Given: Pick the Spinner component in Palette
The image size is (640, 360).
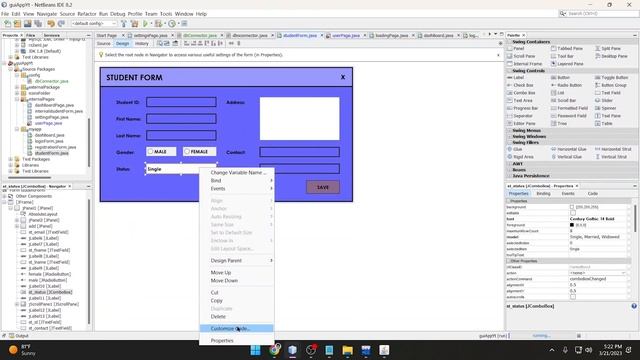Looking at the screenshot, I should 605,108.
